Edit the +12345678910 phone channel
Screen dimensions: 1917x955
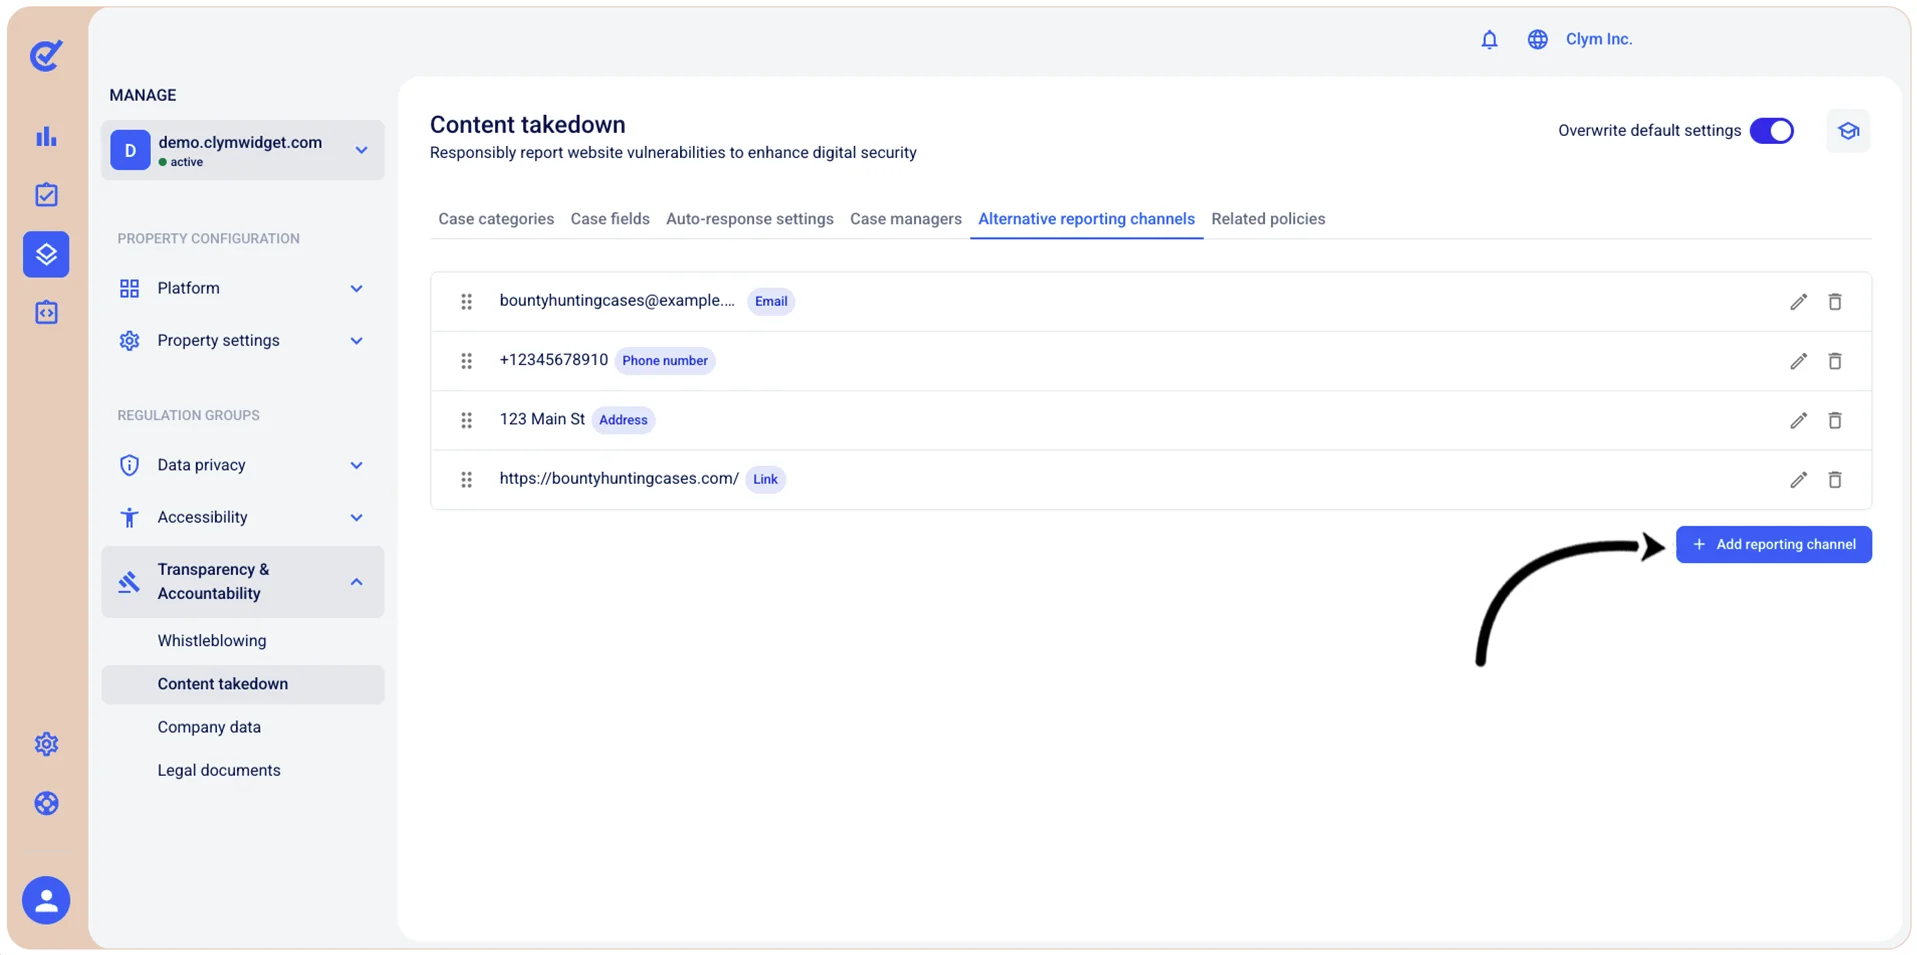(1798, 361)
